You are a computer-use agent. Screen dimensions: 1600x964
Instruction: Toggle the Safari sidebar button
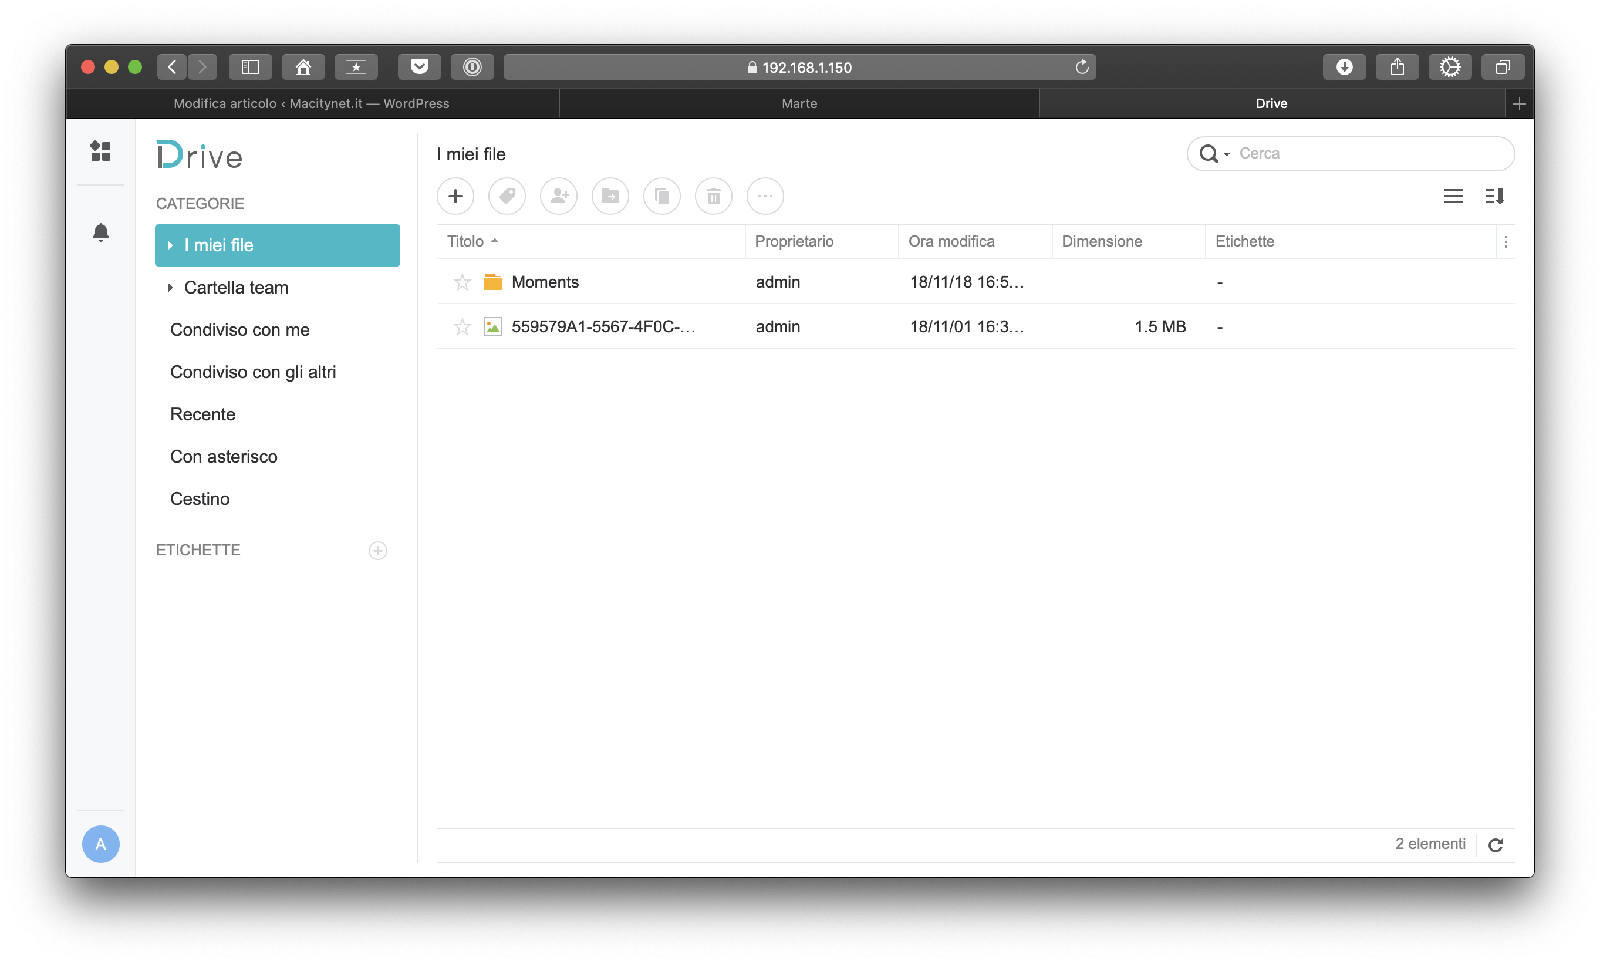click(x=251, y=67)
